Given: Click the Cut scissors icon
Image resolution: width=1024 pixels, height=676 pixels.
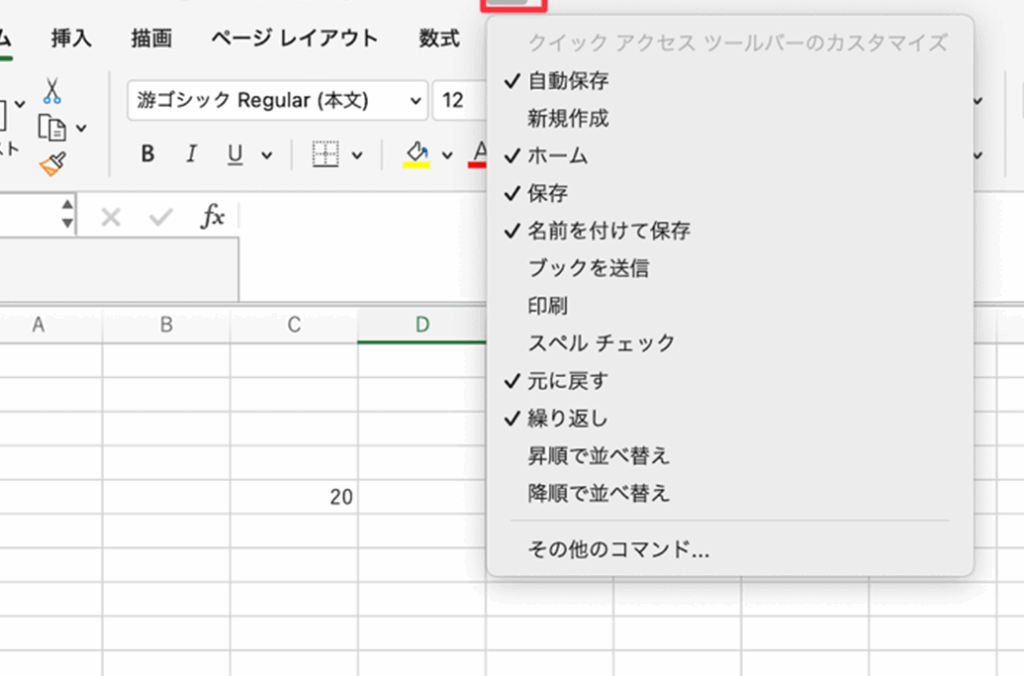Looking at the screenshot, I should (52, 92).
